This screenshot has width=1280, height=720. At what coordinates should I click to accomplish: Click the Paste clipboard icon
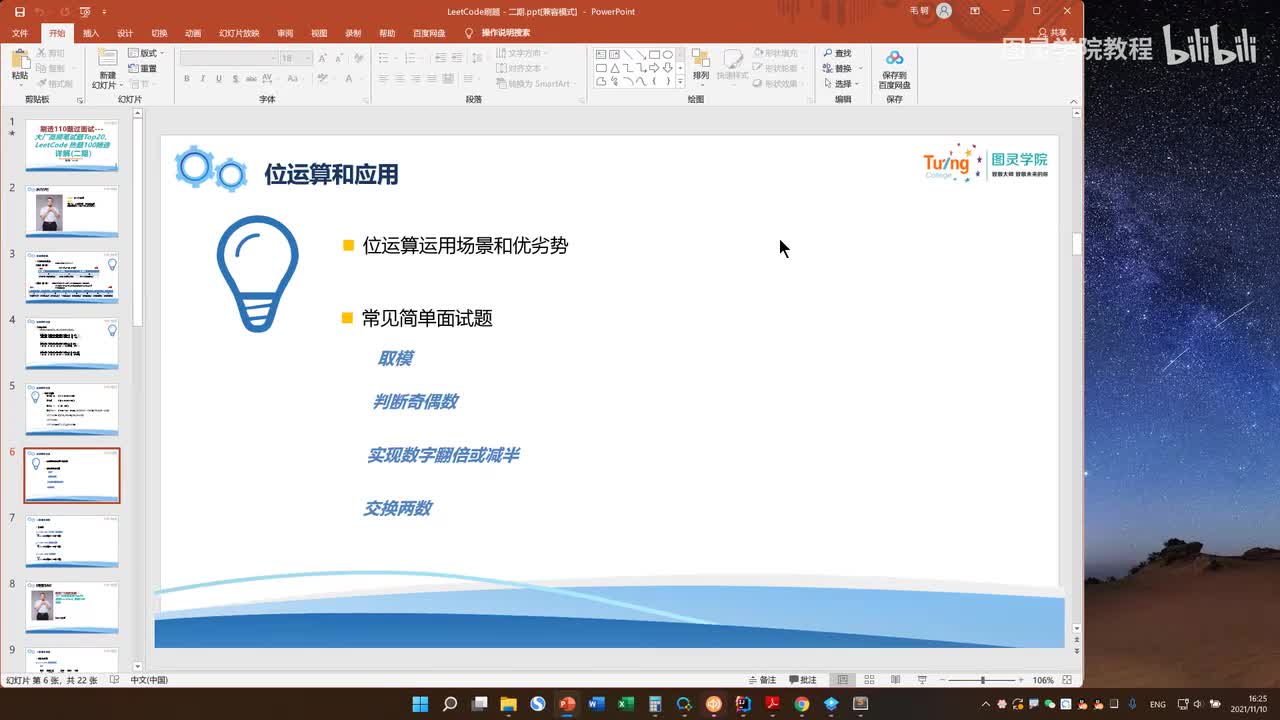(x=20, y=61)
